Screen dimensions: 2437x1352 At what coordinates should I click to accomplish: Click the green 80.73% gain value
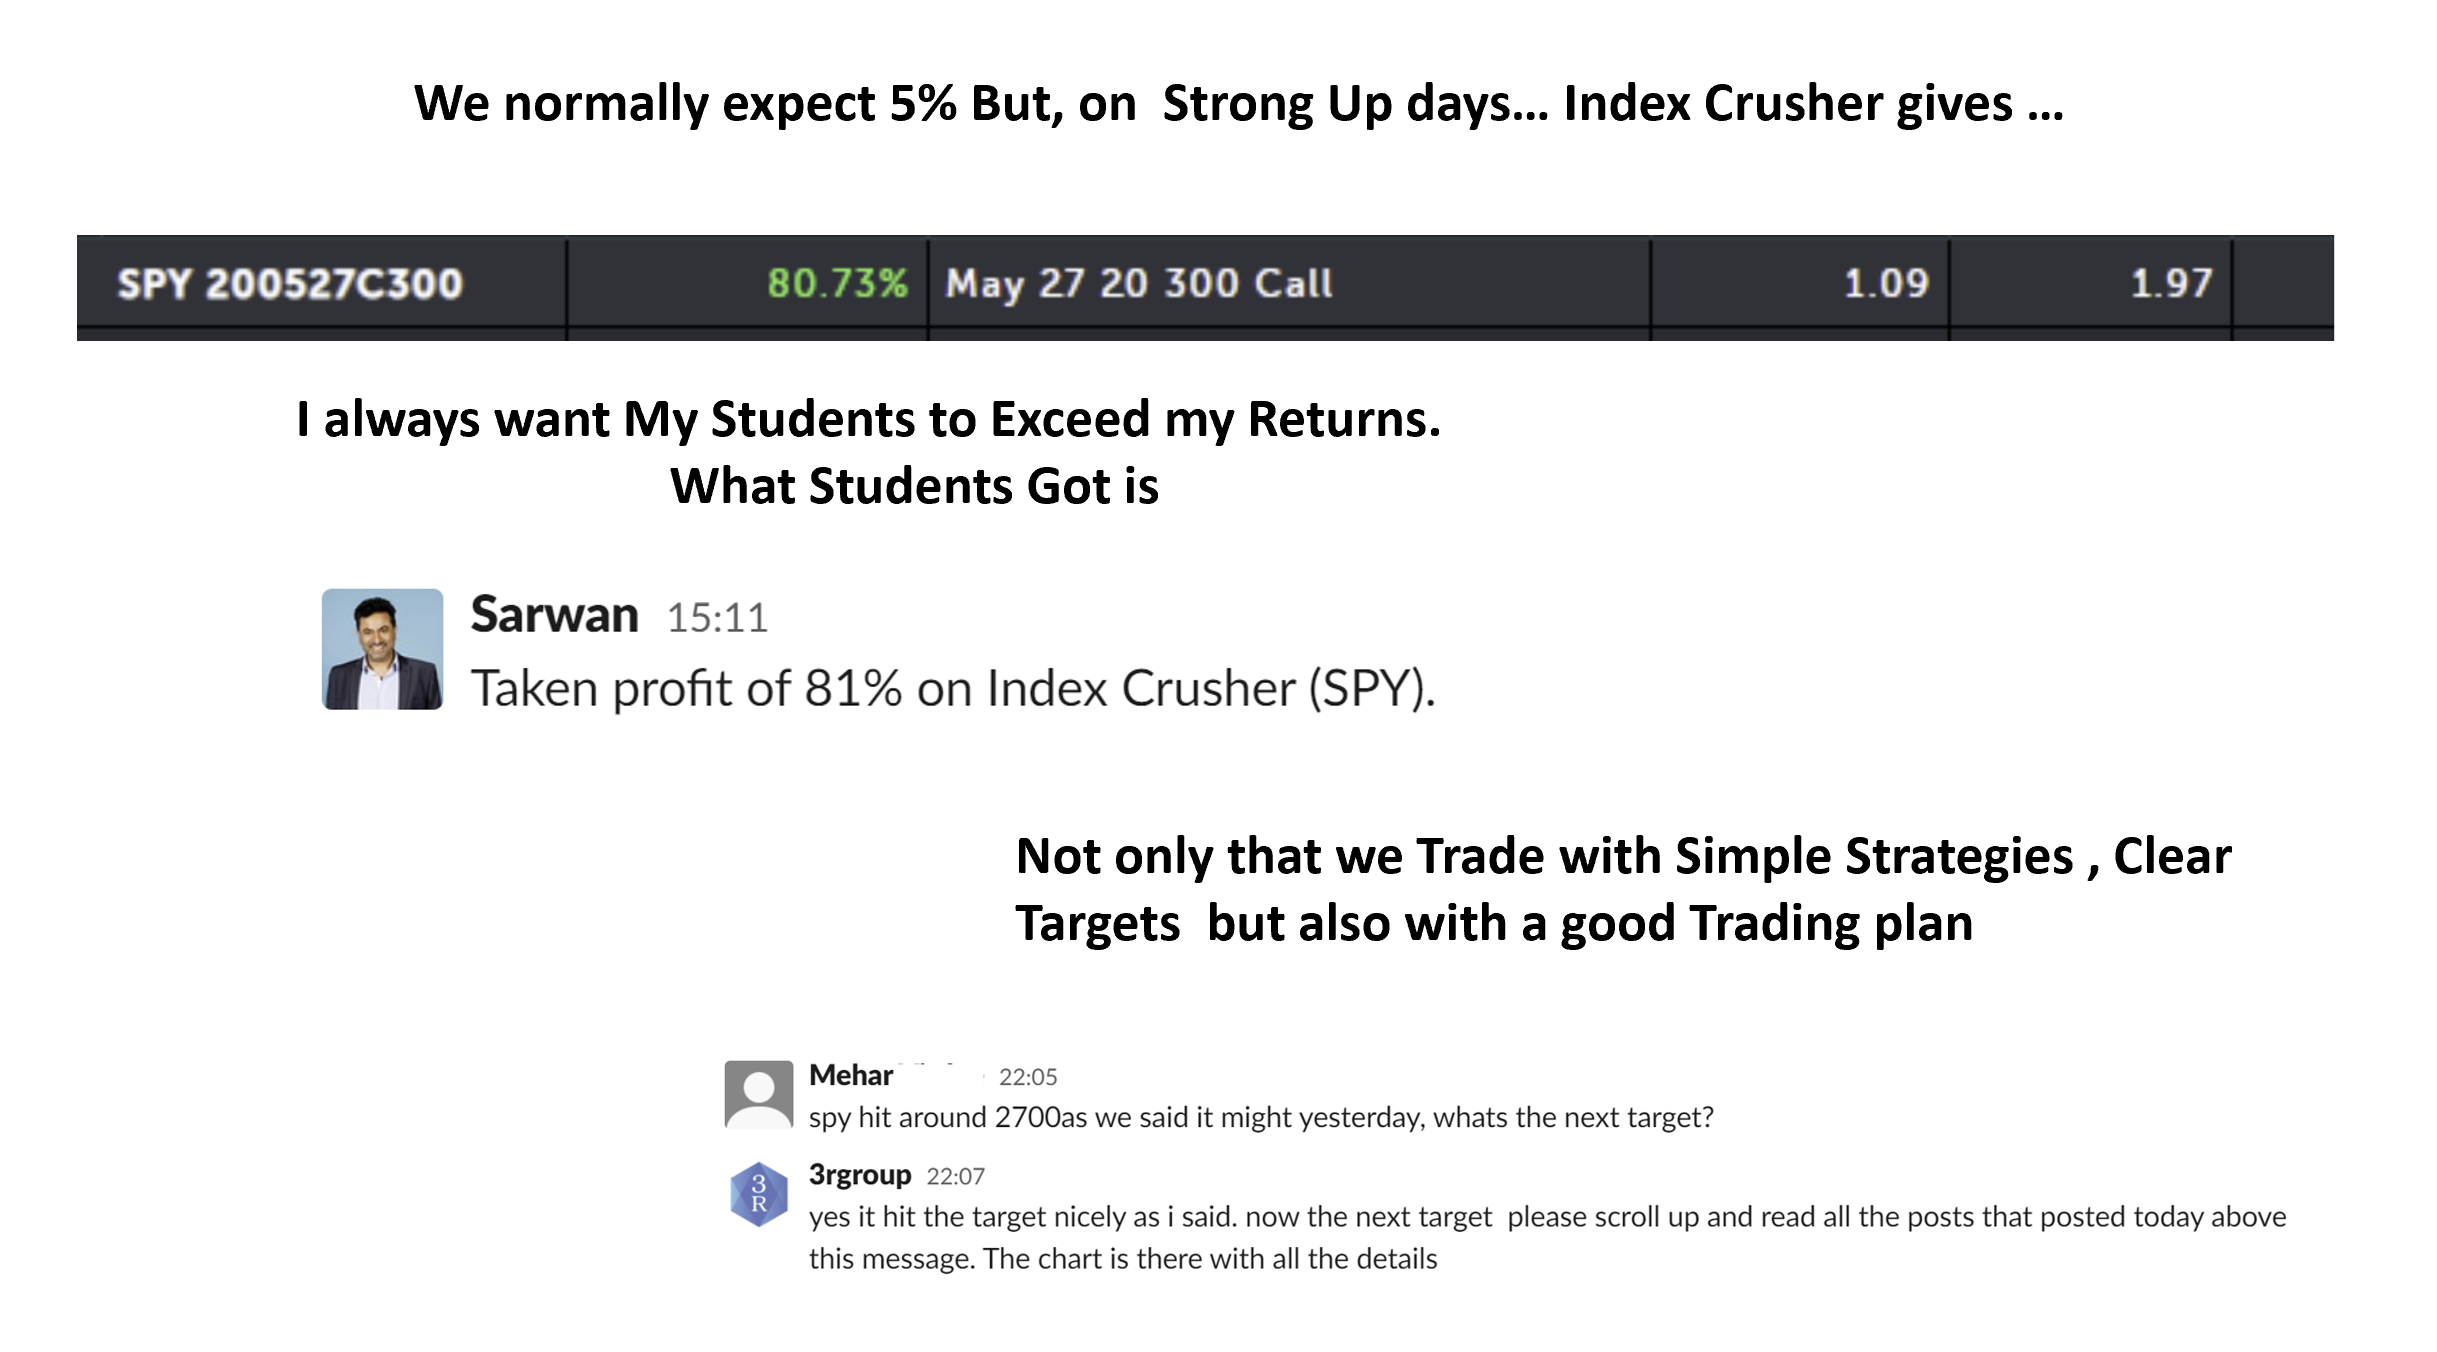click(837, 283)
